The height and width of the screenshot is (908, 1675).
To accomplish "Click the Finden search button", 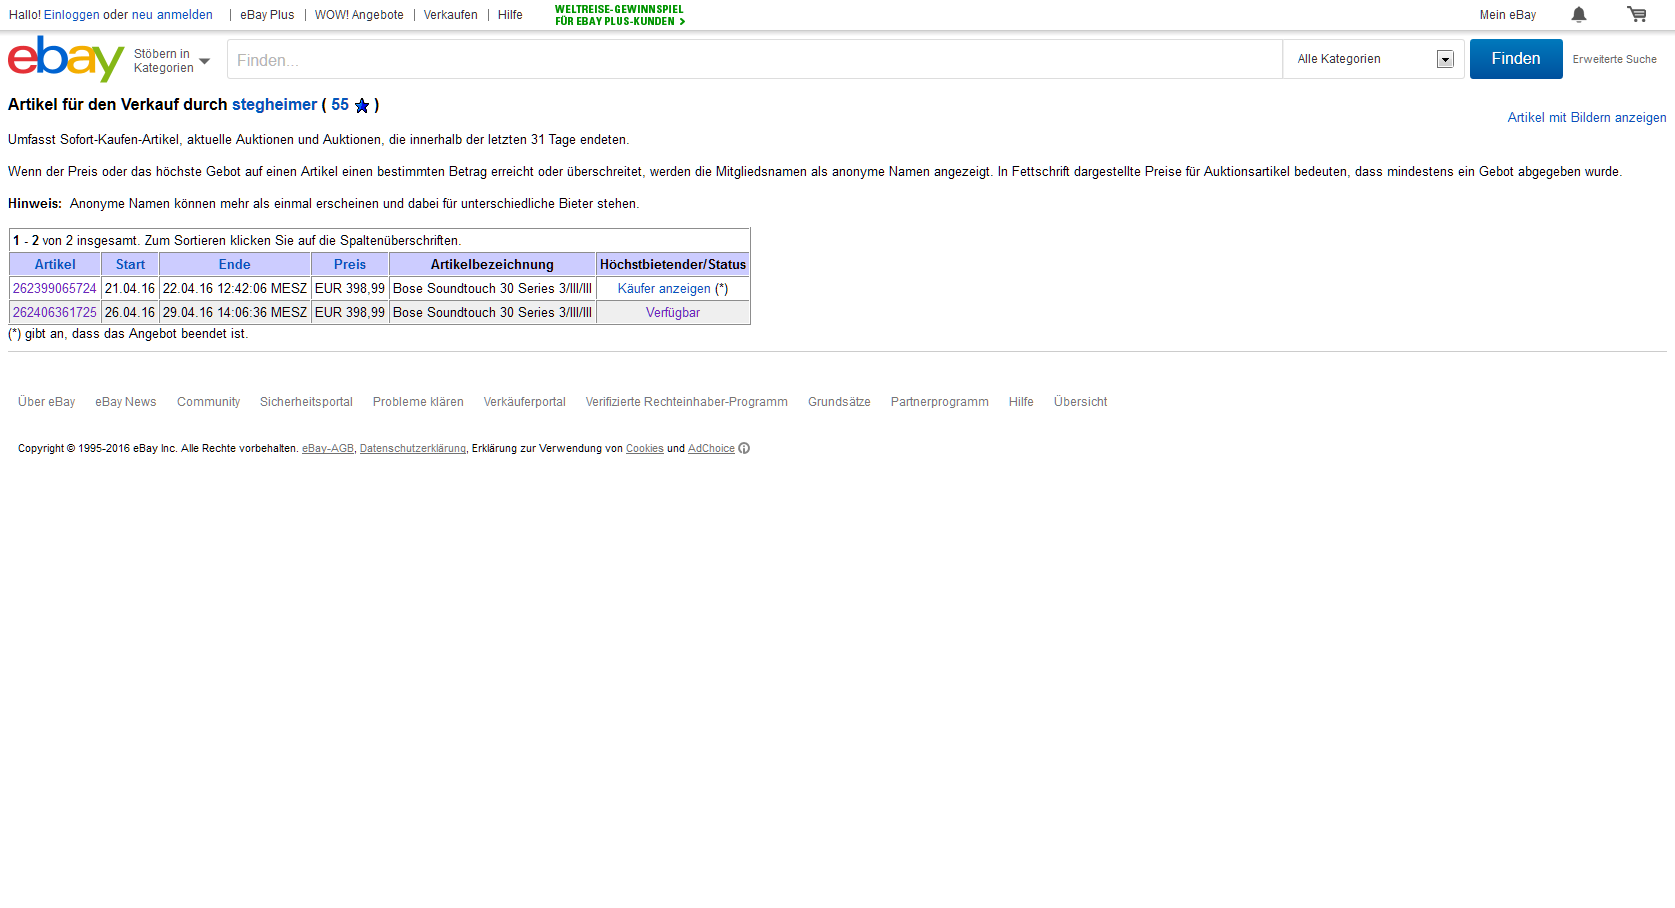I will point(1516,59).
